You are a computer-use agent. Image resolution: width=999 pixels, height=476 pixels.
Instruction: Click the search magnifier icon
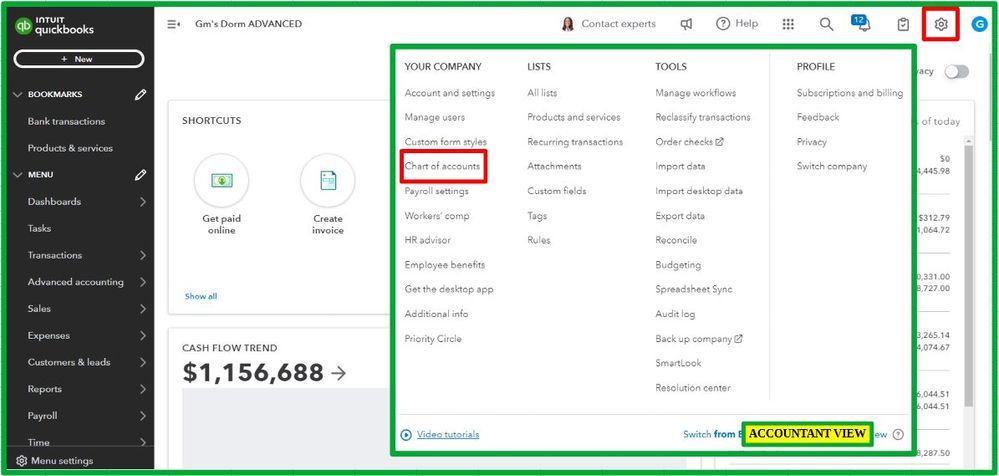pos(826,24)
